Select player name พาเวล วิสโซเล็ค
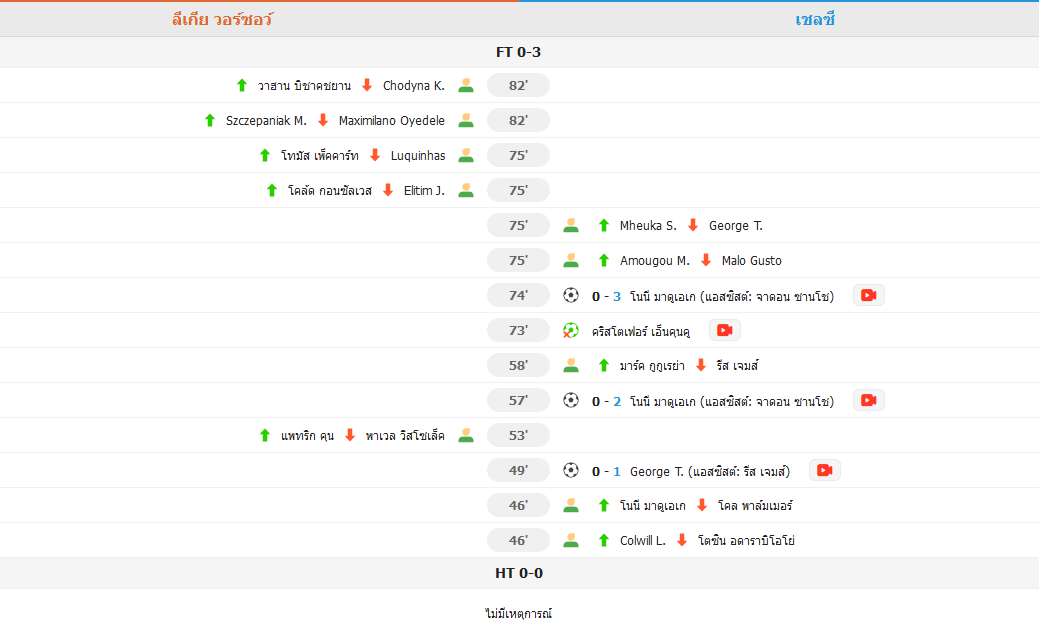 click(405, 436)
